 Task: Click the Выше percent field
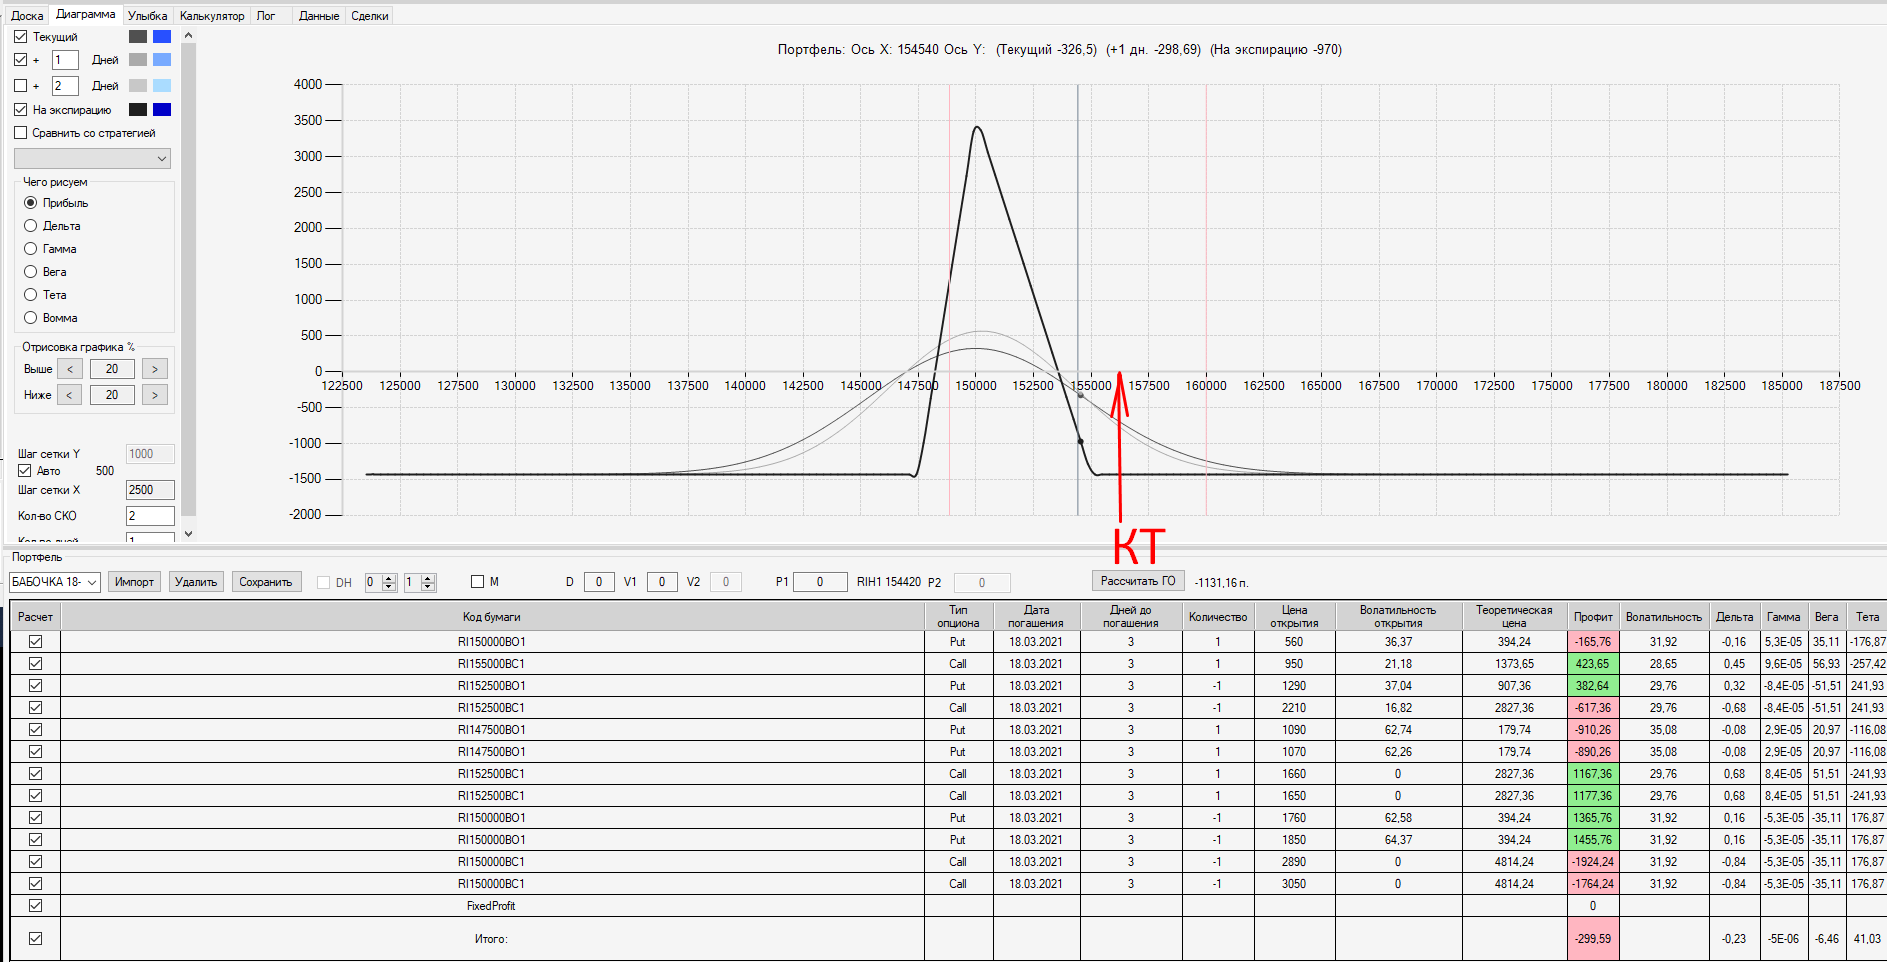pos(112,369)
